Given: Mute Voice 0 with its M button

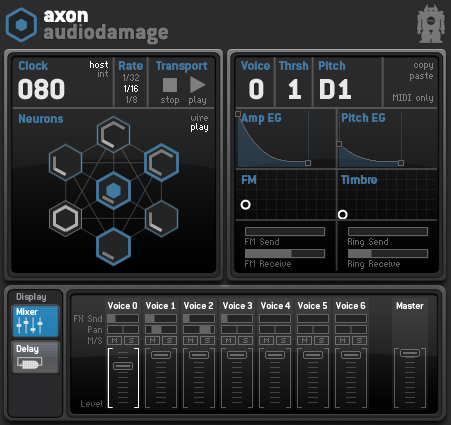Looking at the screenshot, I should pos(115,341).
